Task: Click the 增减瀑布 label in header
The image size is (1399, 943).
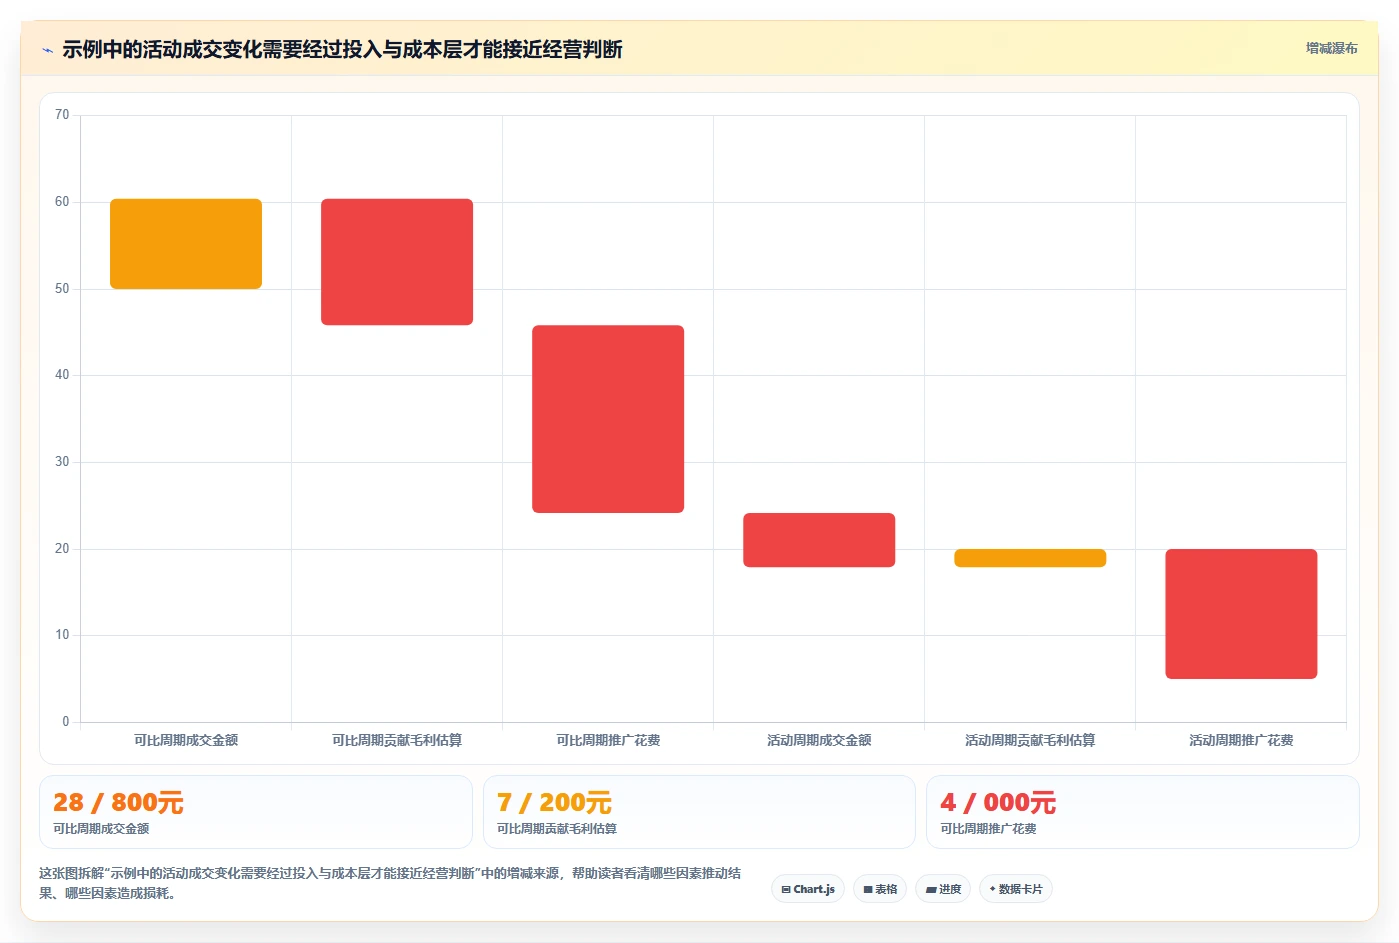Action: [x=1331, y=48]
